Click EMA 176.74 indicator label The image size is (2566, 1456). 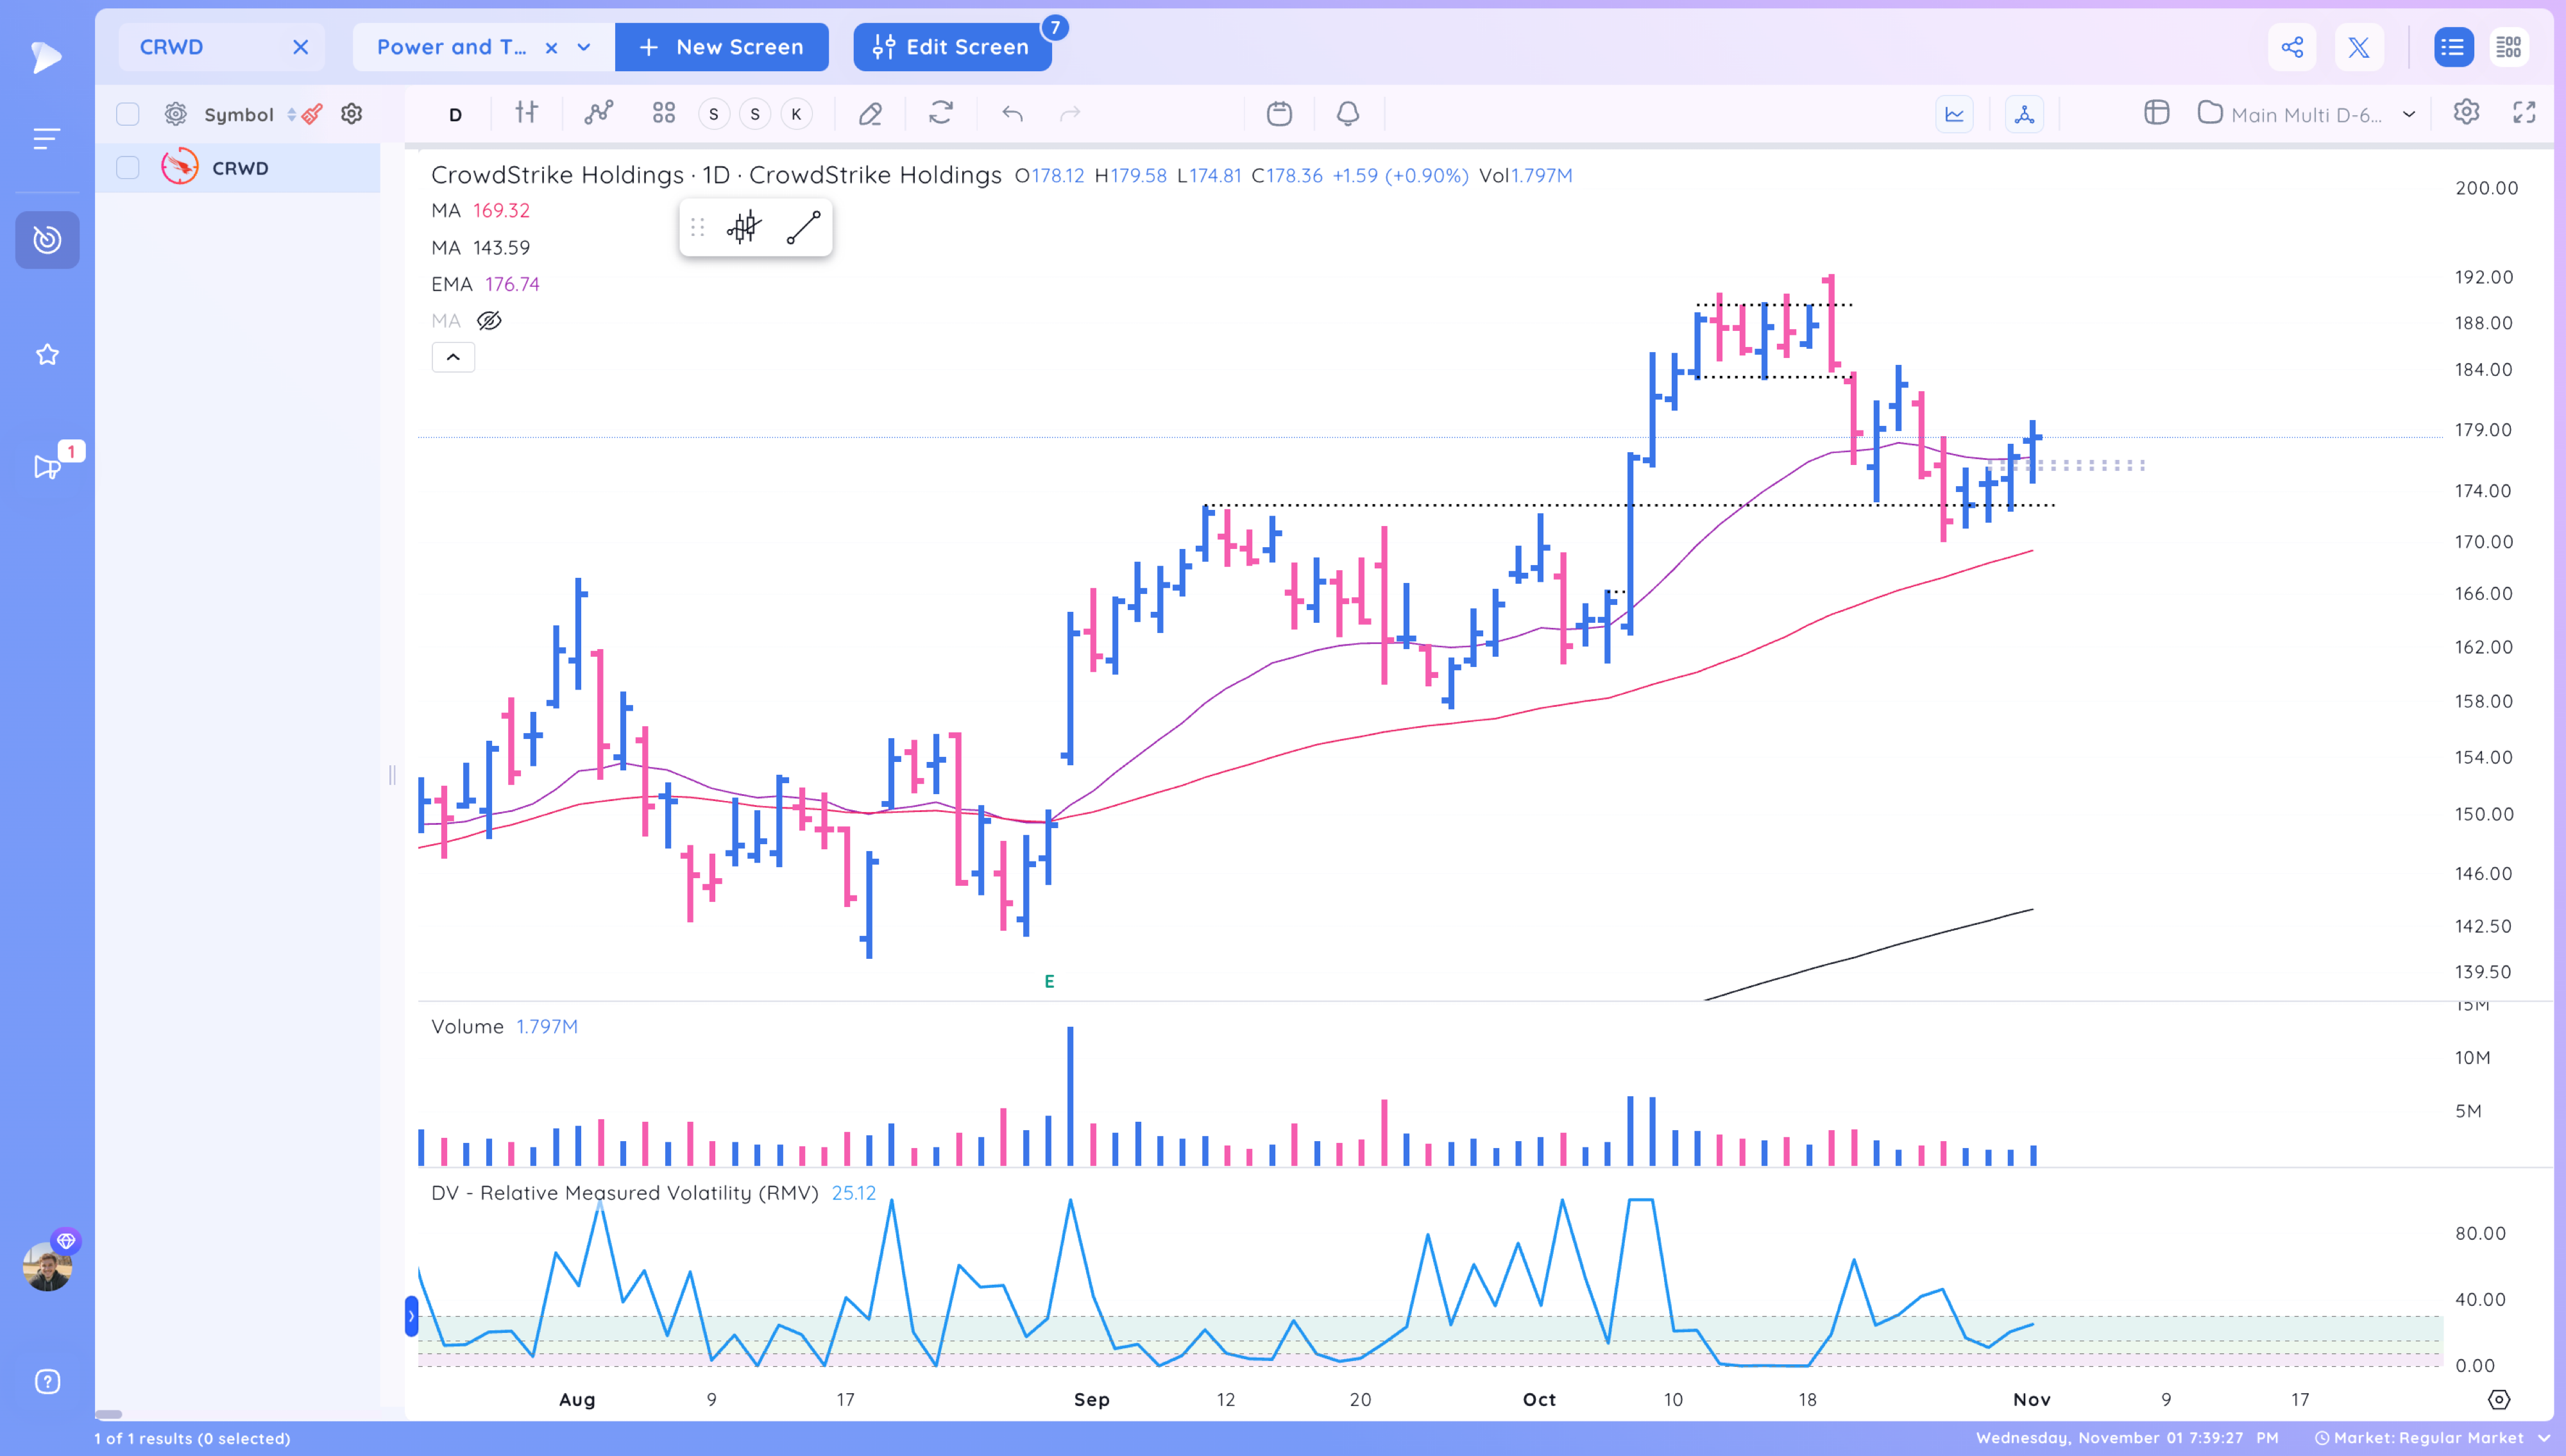(x=485, y=284)
